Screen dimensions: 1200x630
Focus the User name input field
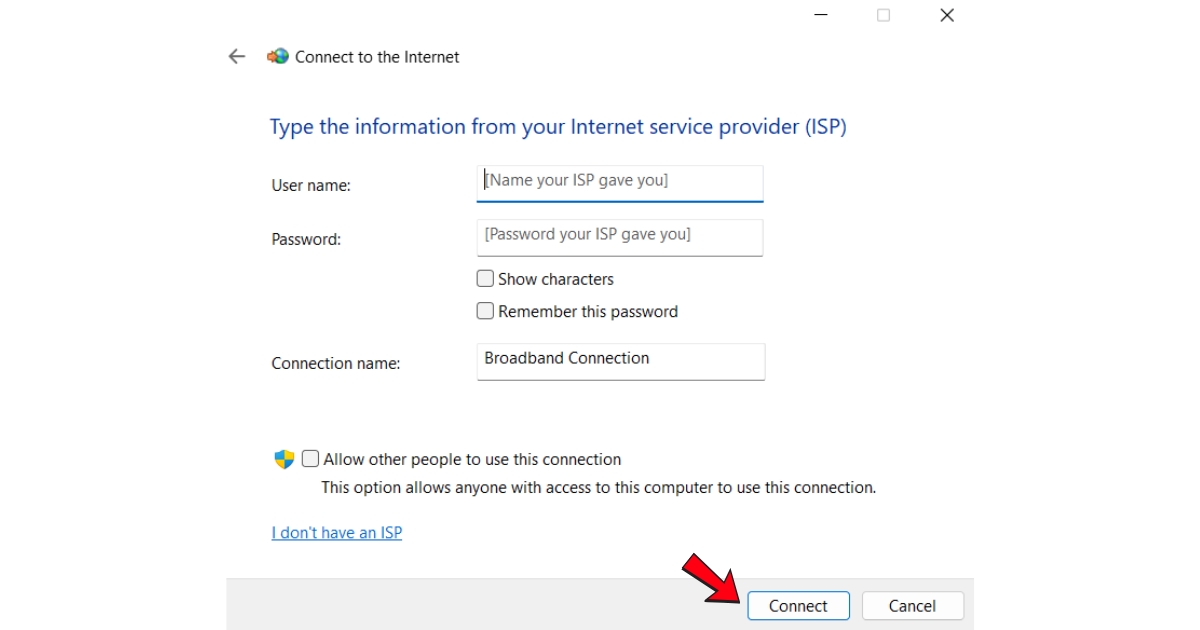tap(620, 182)
